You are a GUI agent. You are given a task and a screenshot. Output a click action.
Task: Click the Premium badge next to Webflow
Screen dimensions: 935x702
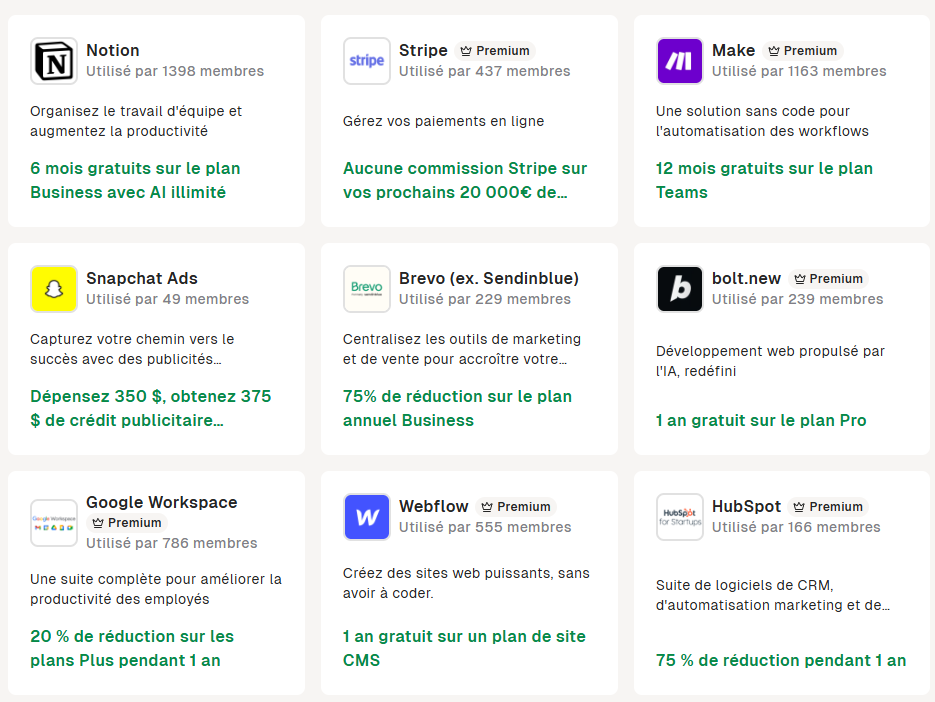516,506
